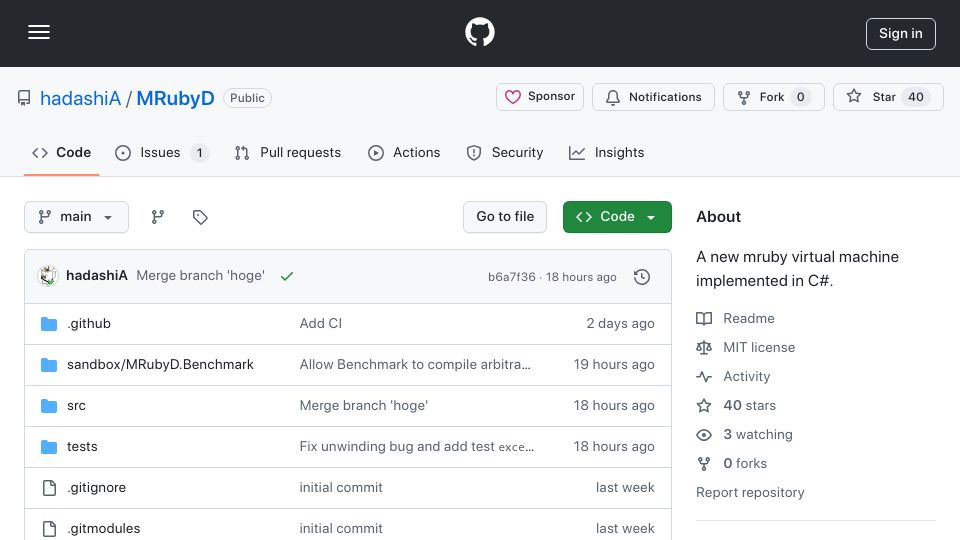
Task: Expand the green Code dropdown
Action: coord(617,217)
